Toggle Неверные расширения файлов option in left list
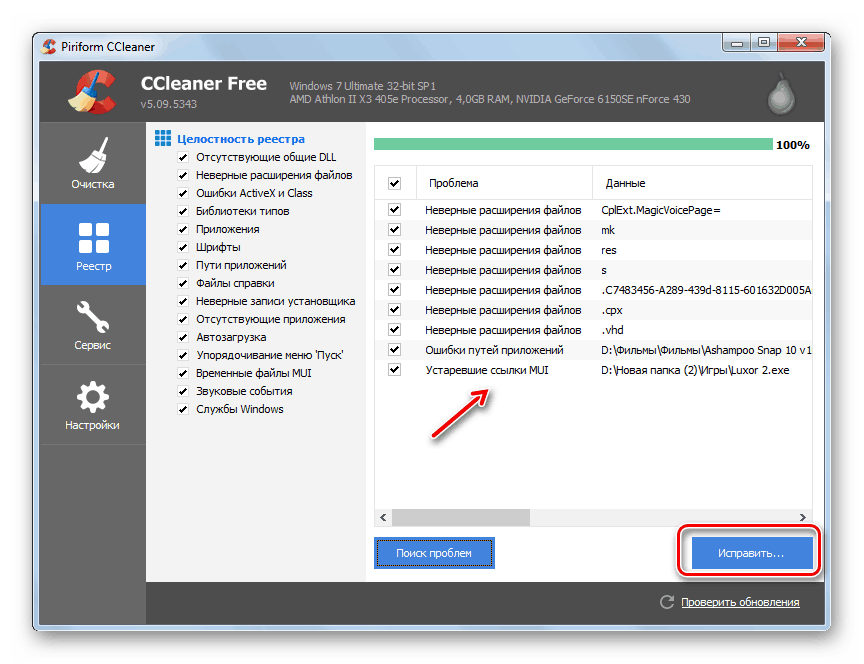The image size is (864, 664). [183, 175]
